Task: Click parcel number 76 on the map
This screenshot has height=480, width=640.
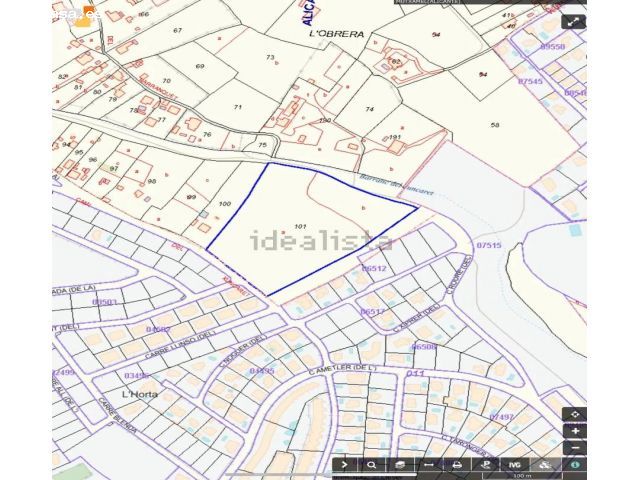Action: [x=207, y=134]
